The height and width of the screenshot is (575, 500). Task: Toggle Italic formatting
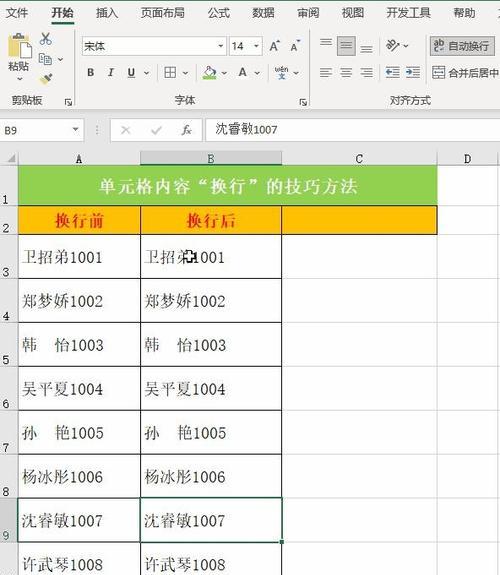111,73
